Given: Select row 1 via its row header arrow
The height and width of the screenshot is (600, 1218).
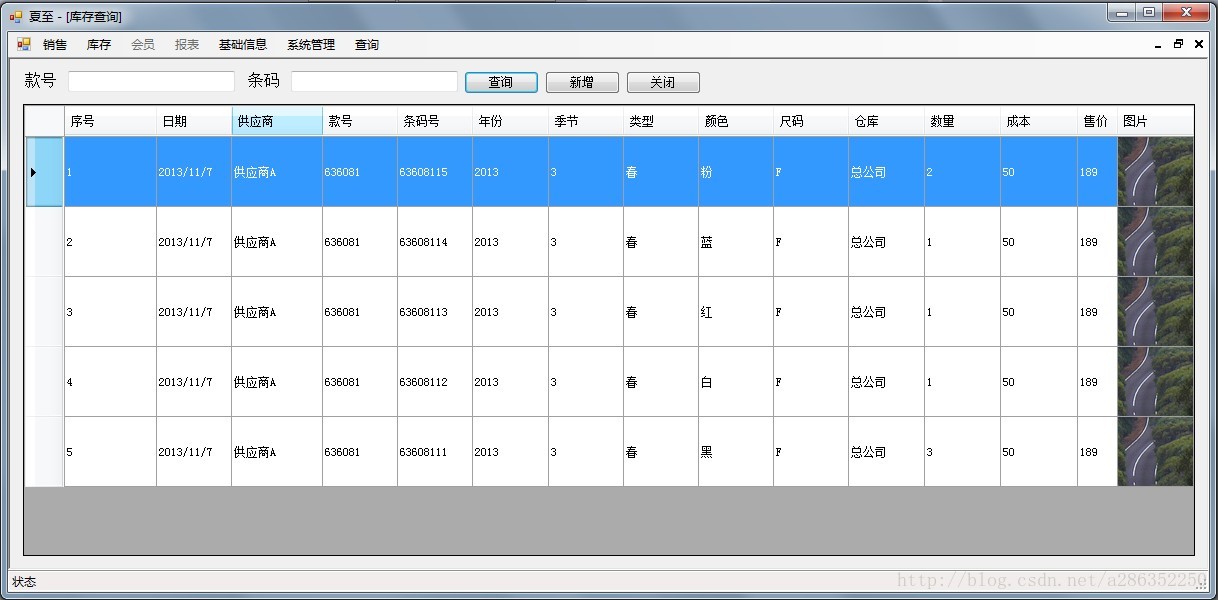Looking at the screenshot, I should (45, 172).
